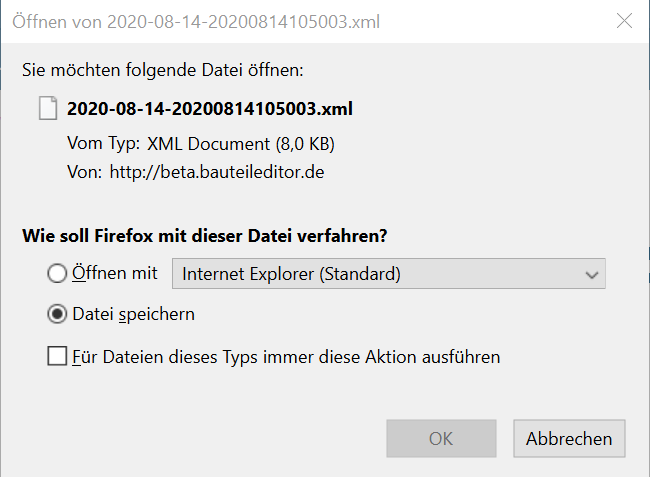This screenshot has width=650, height=477.
Task: Click the "Öffnen mit" label text
Action: (115, 274)
